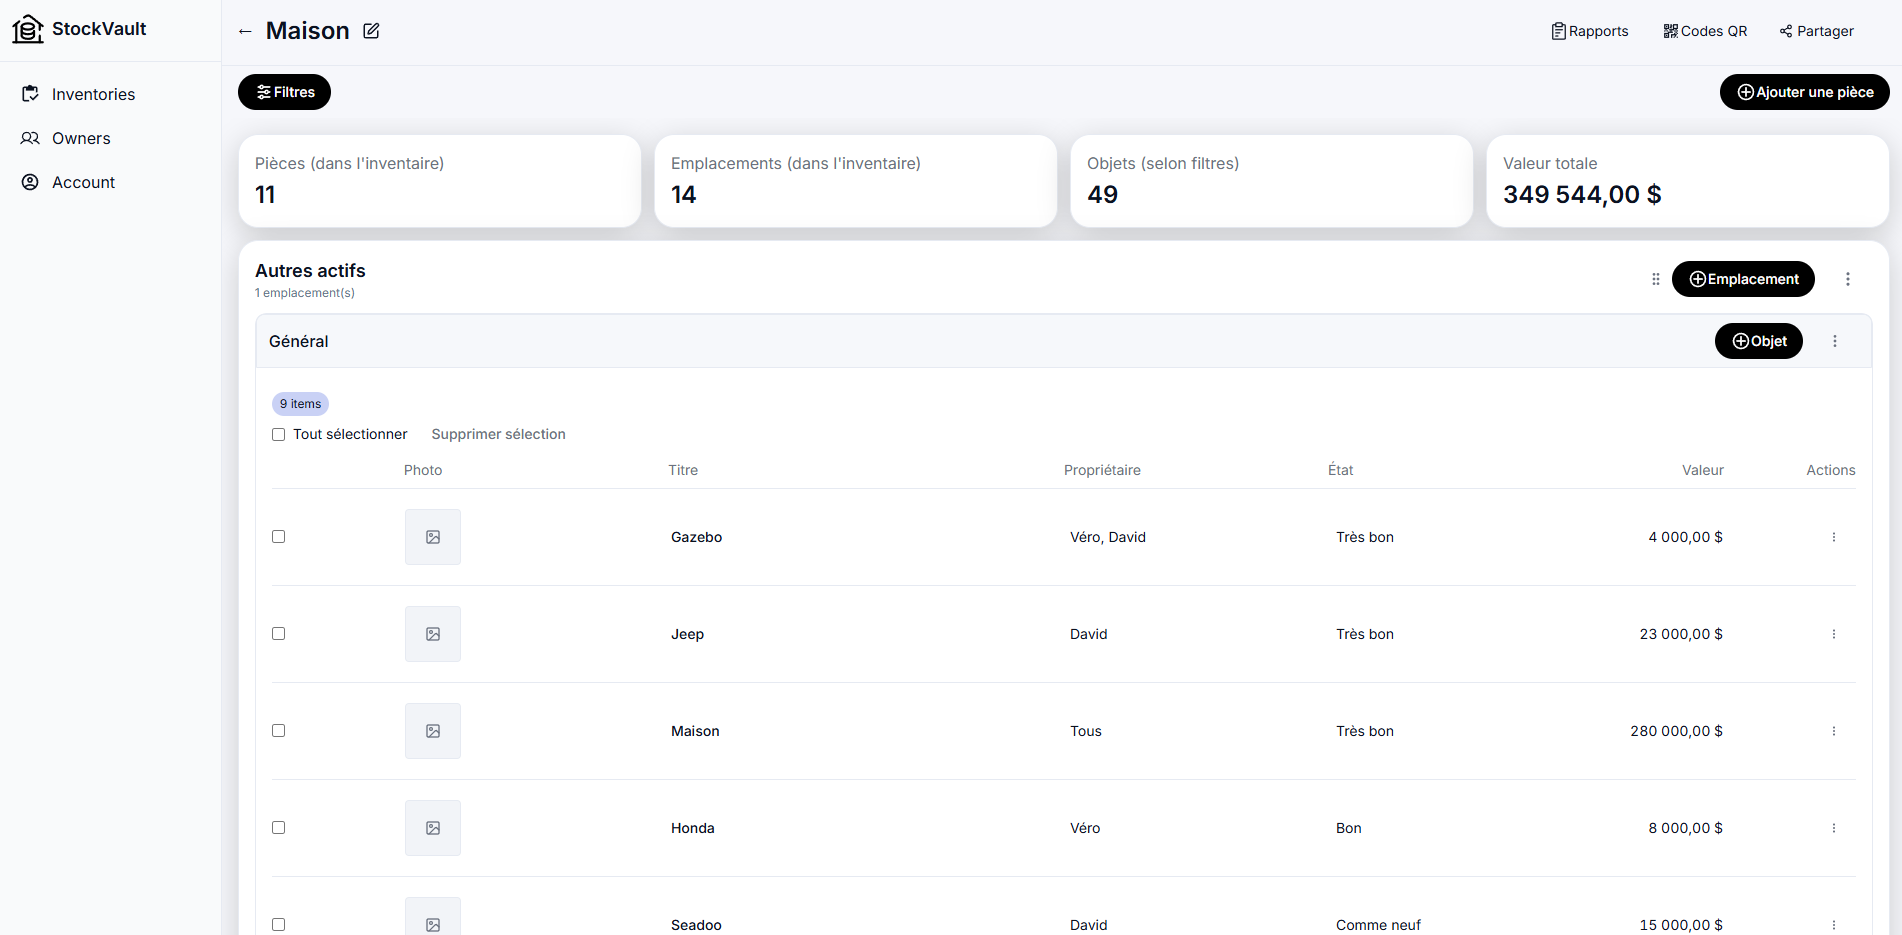Open the kebab menu on the Général location
Viewport: 1902px width, 935px height.
(x=1835, y=341)
